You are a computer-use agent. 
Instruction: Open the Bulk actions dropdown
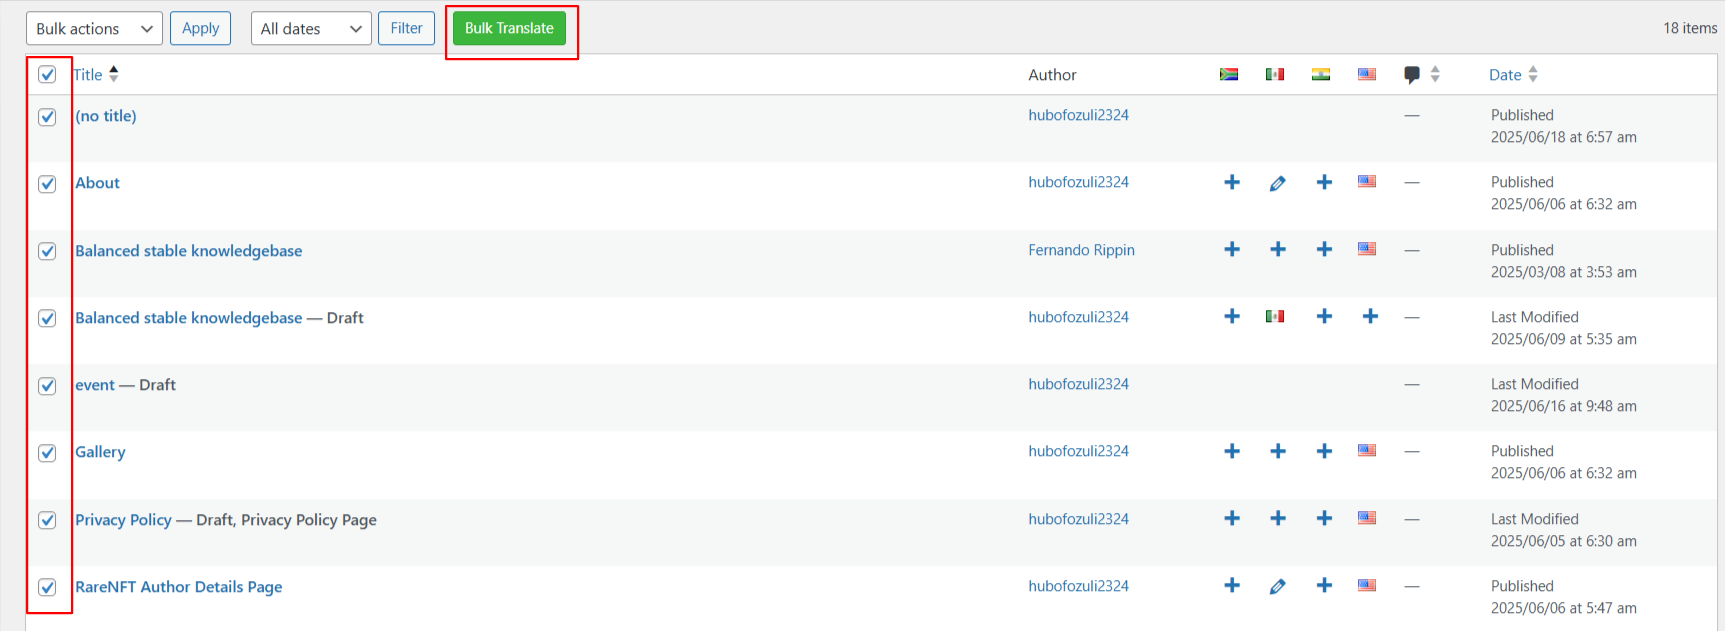click(x=94, y=29)
